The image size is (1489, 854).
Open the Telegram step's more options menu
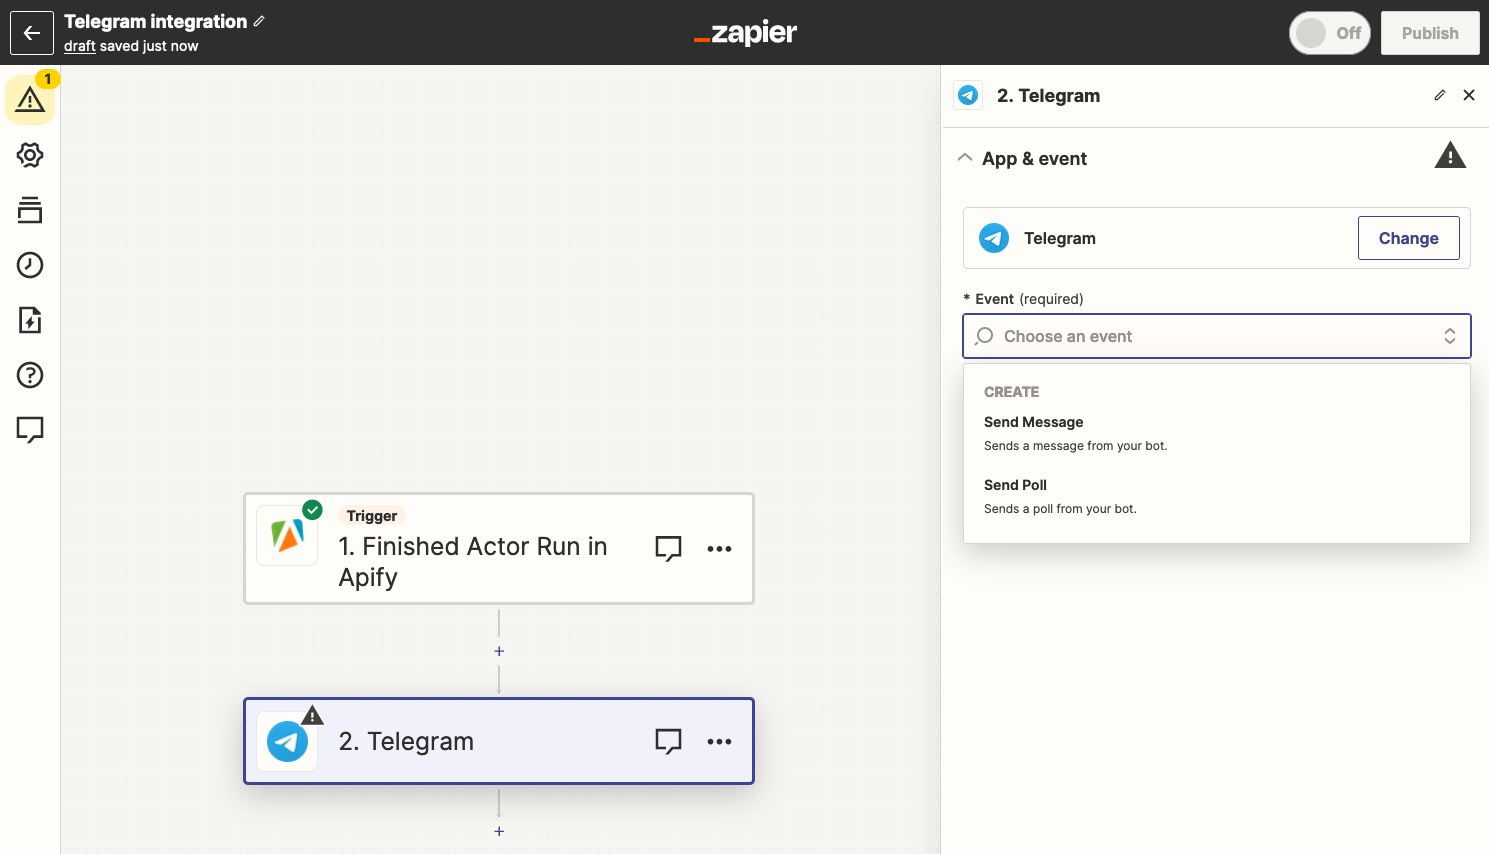(719, 742)
